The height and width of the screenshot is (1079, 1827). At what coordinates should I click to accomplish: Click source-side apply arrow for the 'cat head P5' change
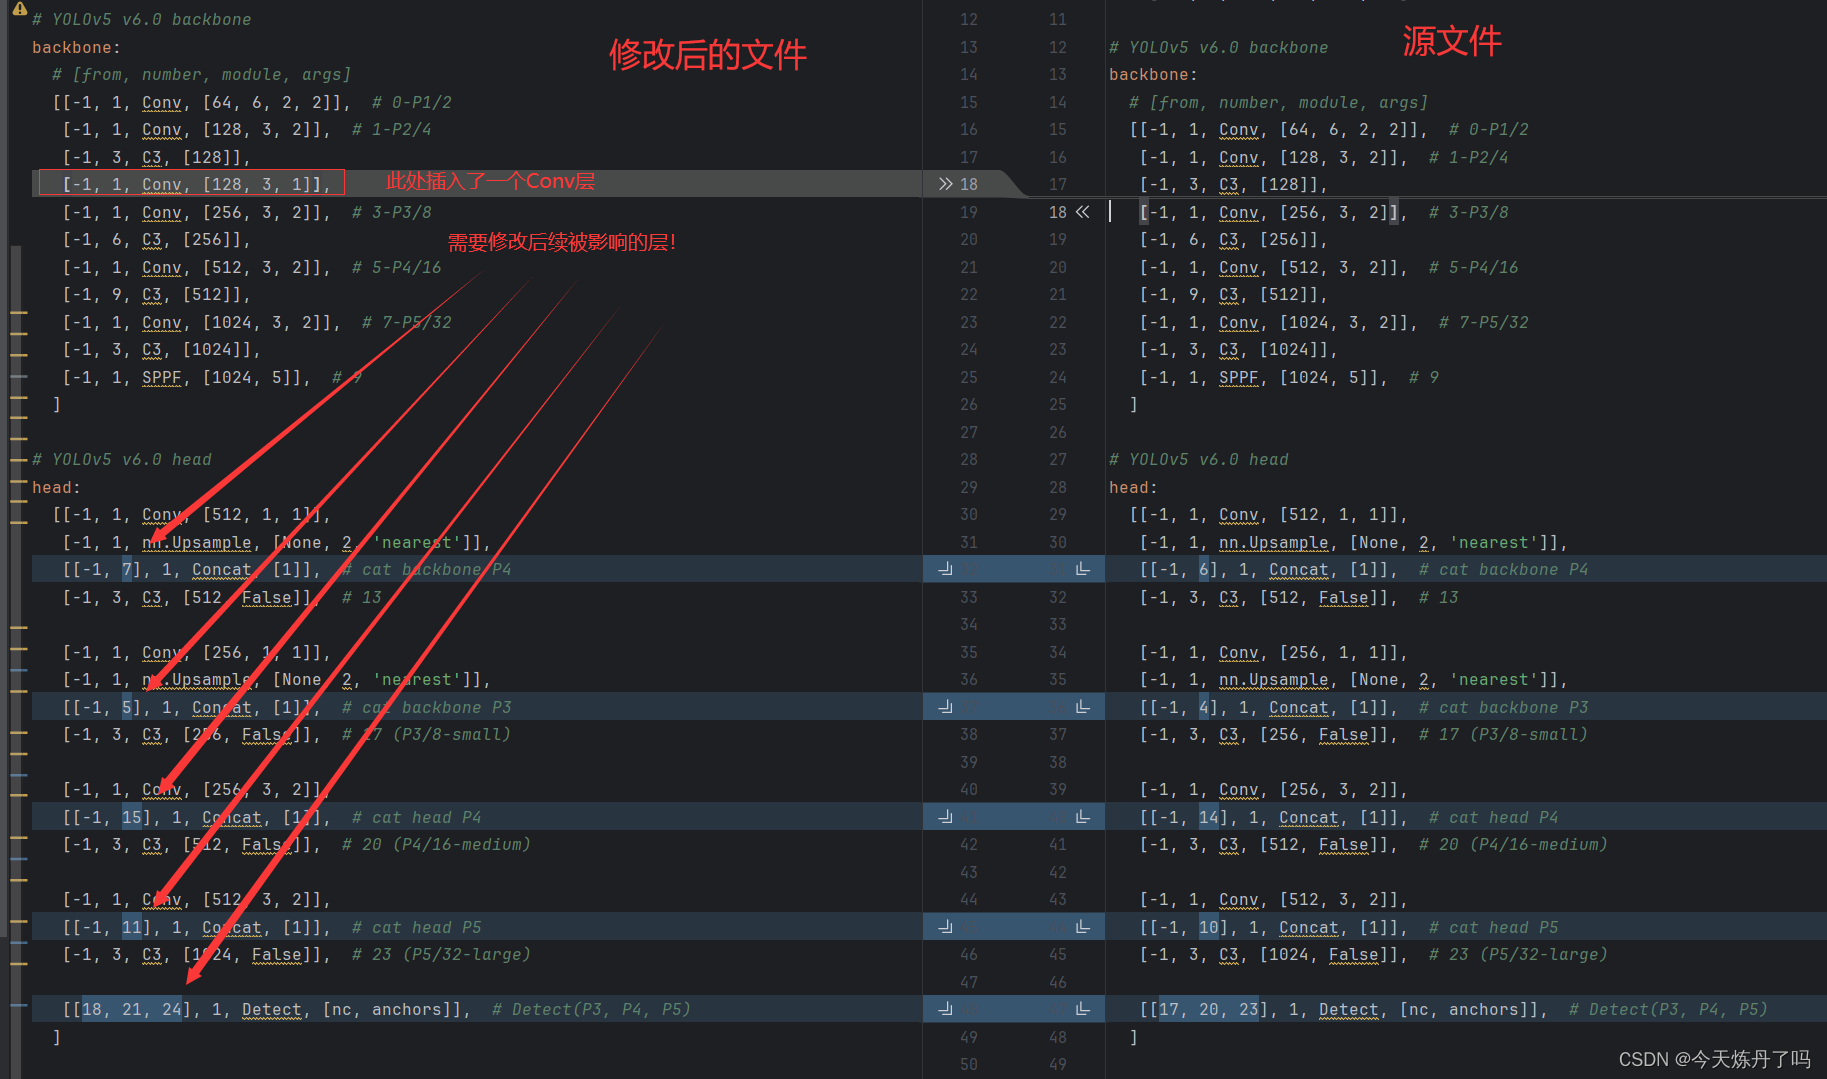1084,926
